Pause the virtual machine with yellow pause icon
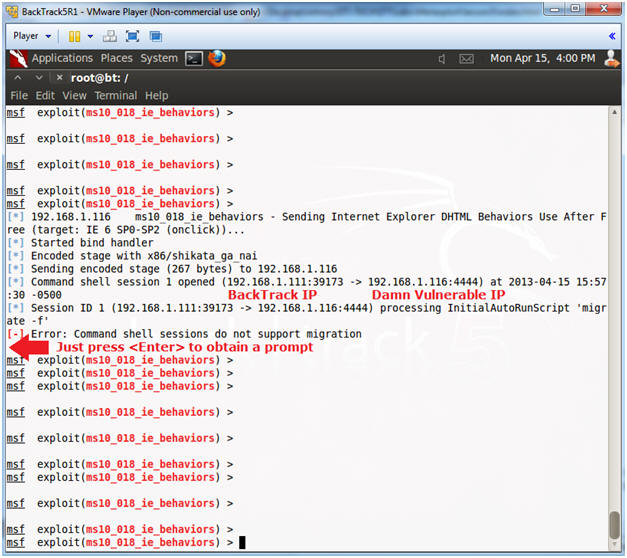627x558 pixels. (74, 36)
